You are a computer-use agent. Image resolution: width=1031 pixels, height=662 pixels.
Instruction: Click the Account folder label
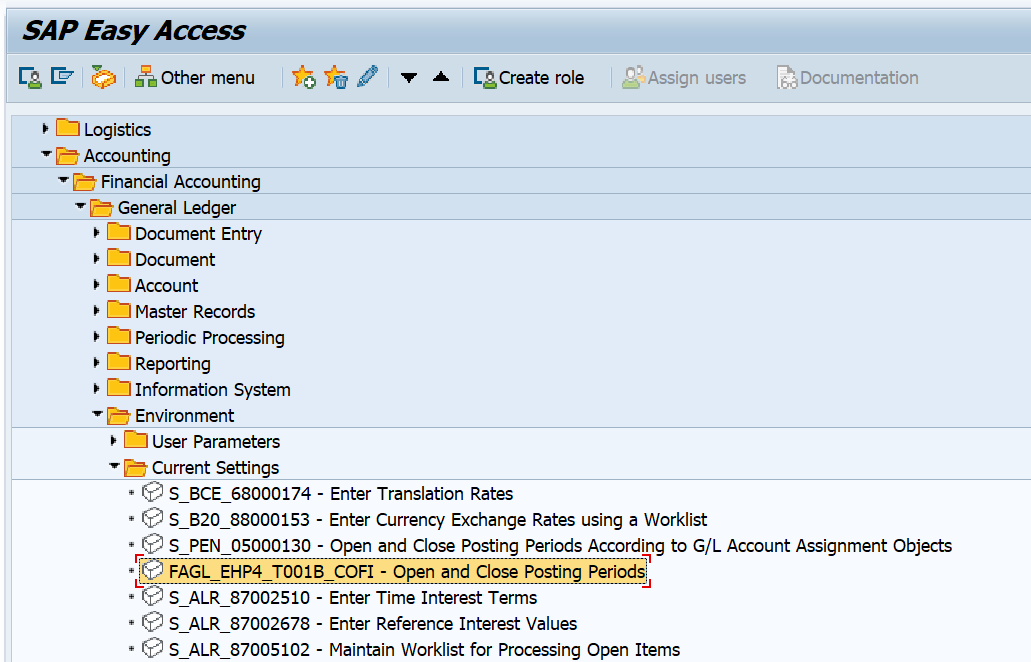point(166,285)
